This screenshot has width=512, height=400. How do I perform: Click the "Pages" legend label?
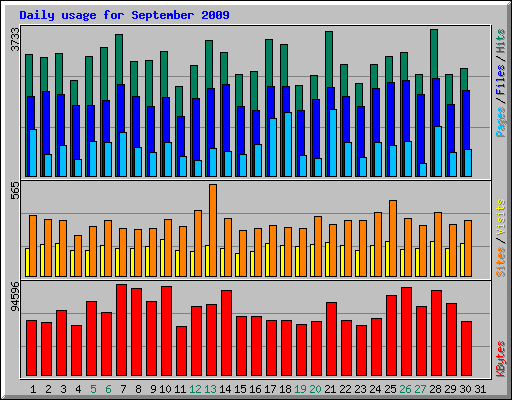pyautogui.click(x=501, y=122)
